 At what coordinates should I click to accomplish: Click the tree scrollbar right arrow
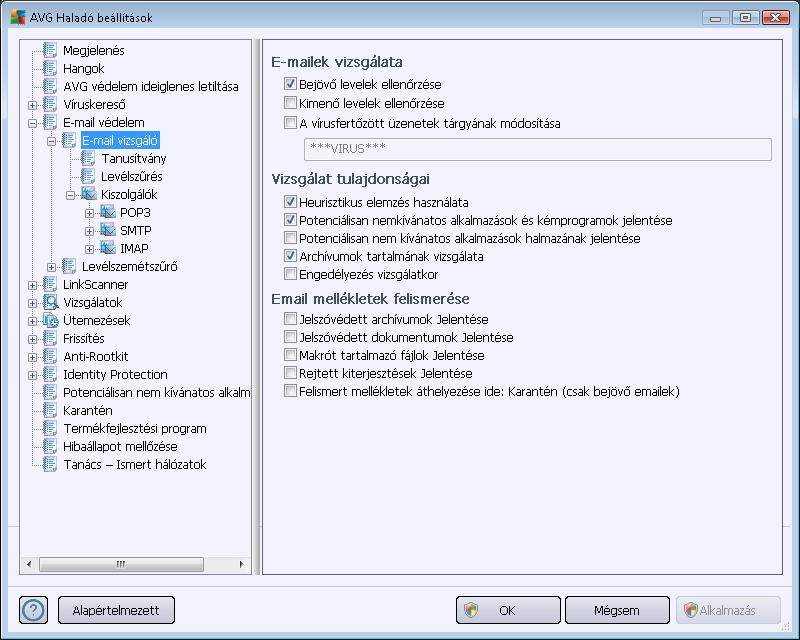[241, 564]
